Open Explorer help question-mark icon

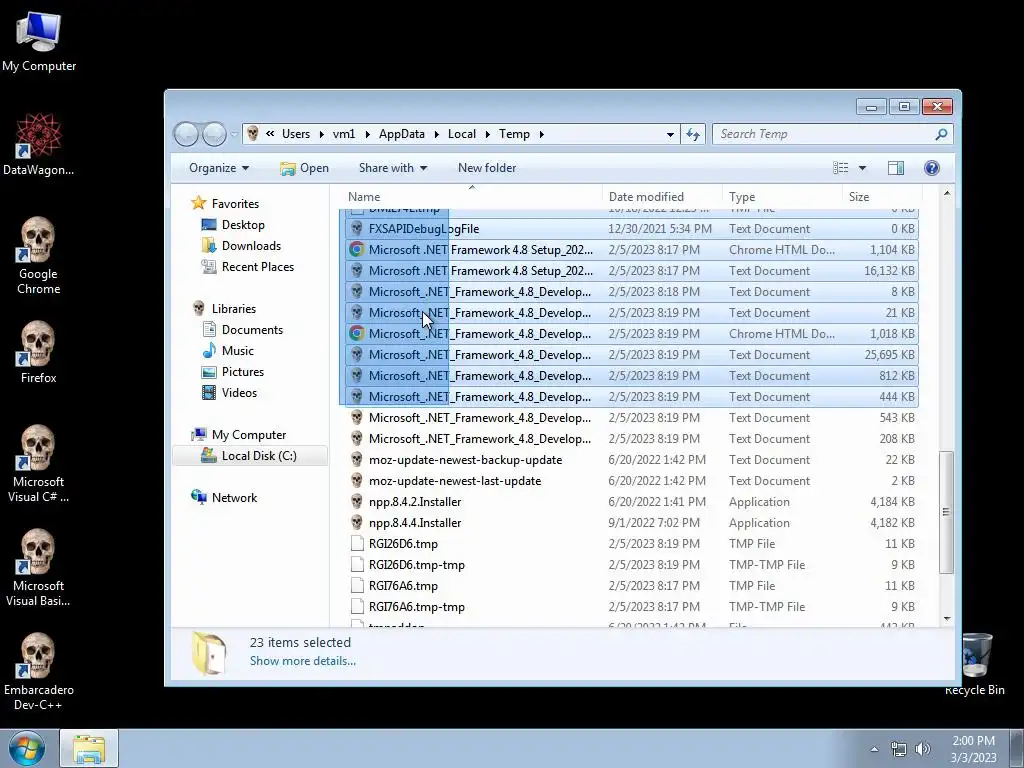tap(932, 168)
